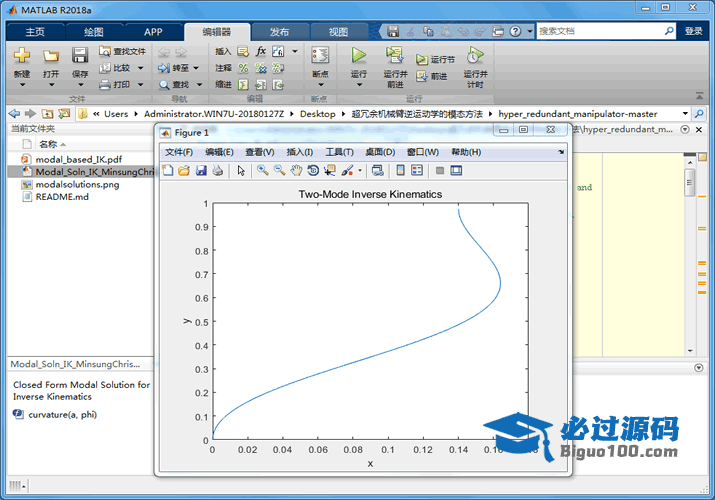Viewport: 715px width, 500px height.
Task: Switch to APP tab
Action: pos(153,32)
